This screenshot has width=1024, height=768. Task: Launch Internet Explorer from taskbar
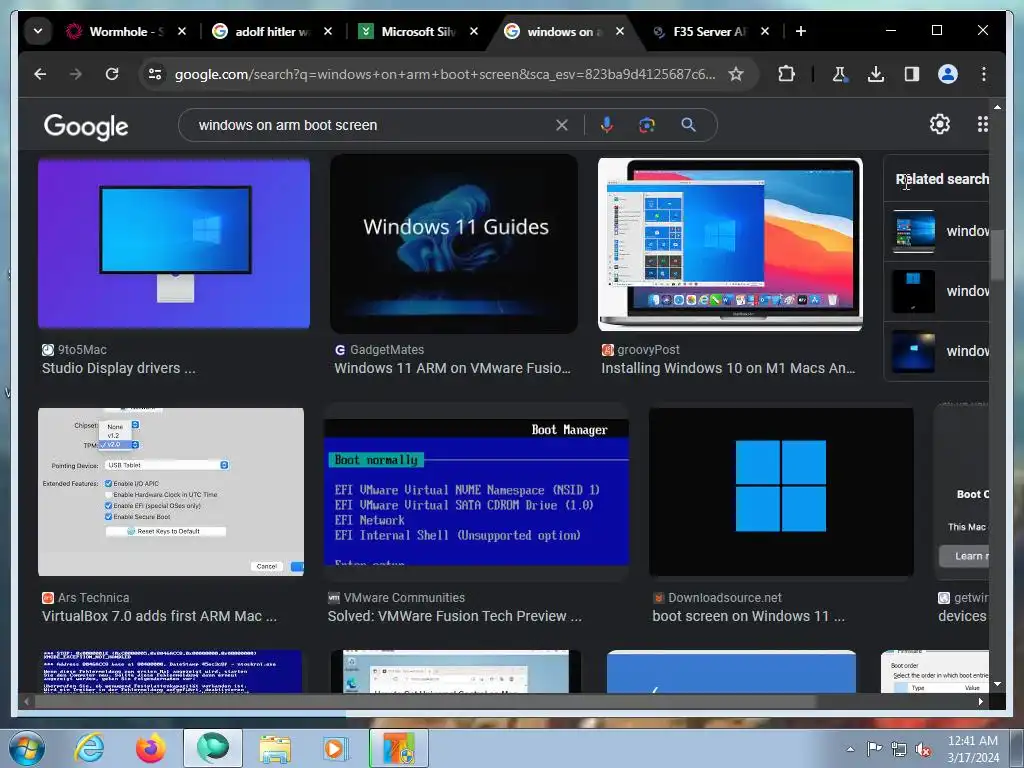[89, 749]
